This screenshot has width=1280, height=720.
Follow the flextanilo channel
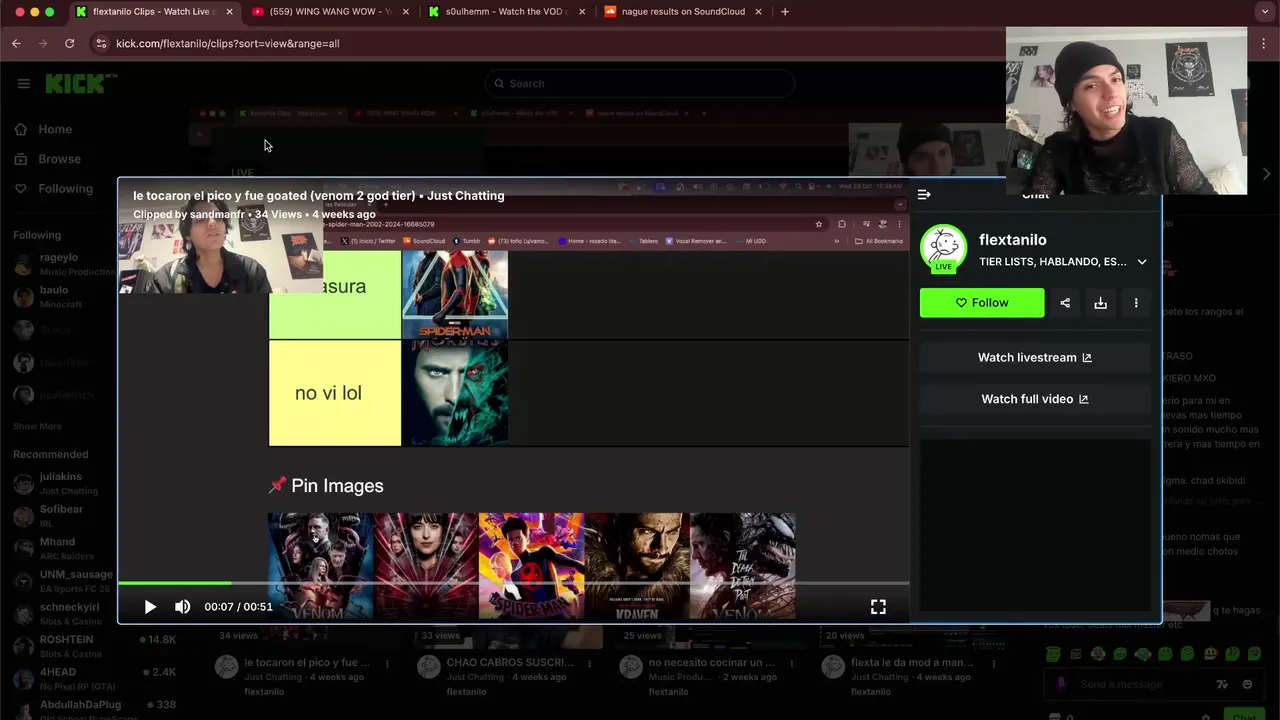(x=982, y=303)
